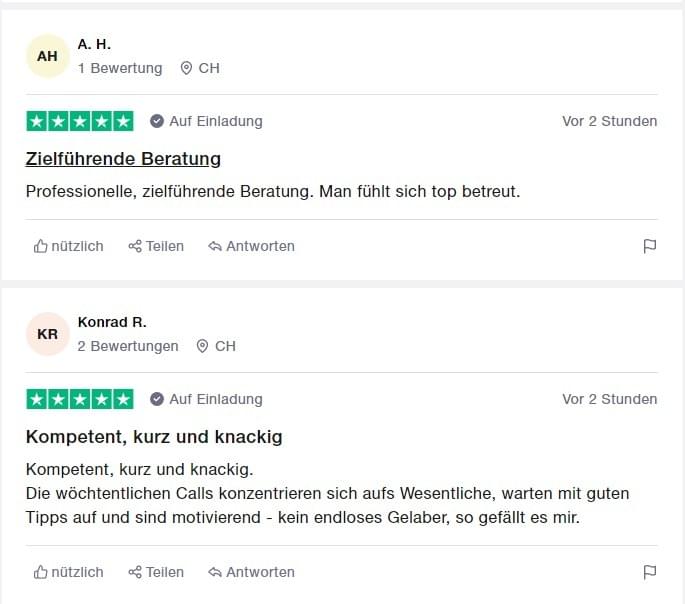Mark Konrad R.'s review as nützlich
The width and height of the screenshot is (685, 604).
pos(69,572)
